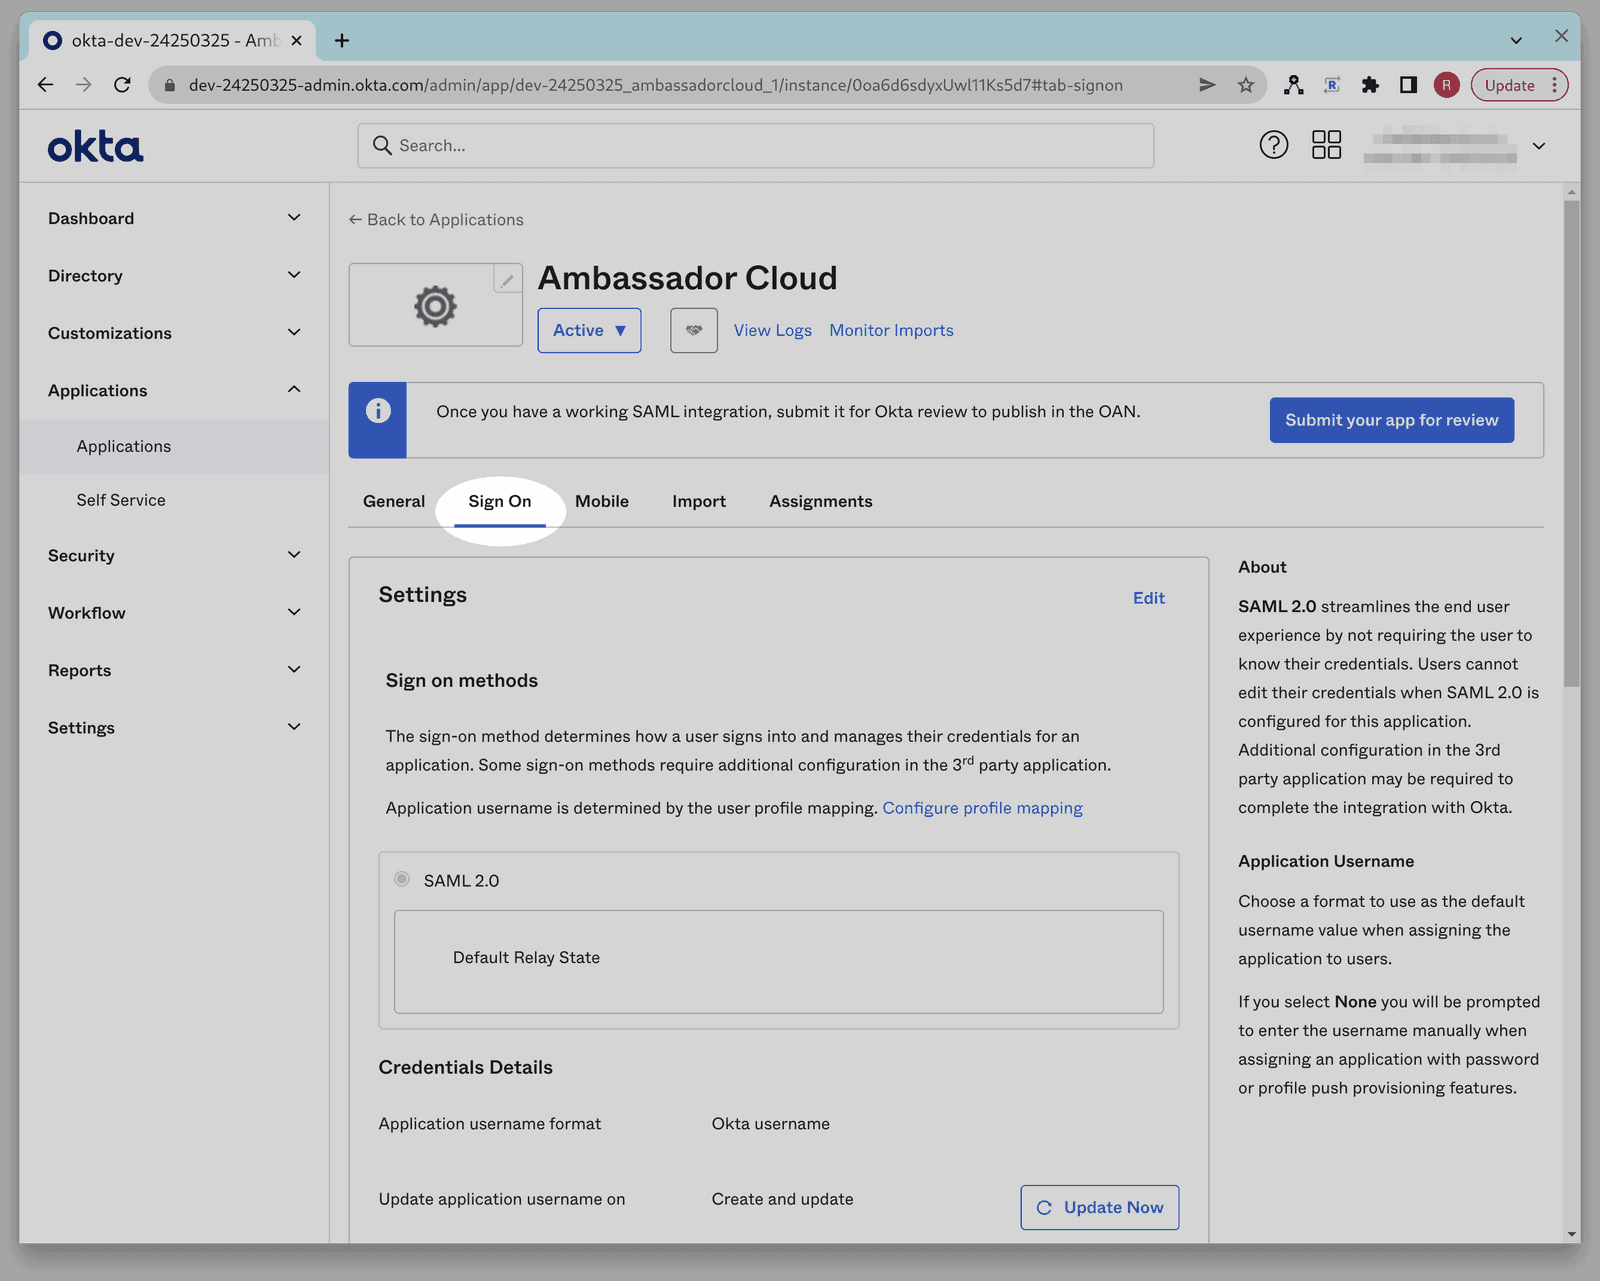Switch to the Mobile tab

point(602,501)
